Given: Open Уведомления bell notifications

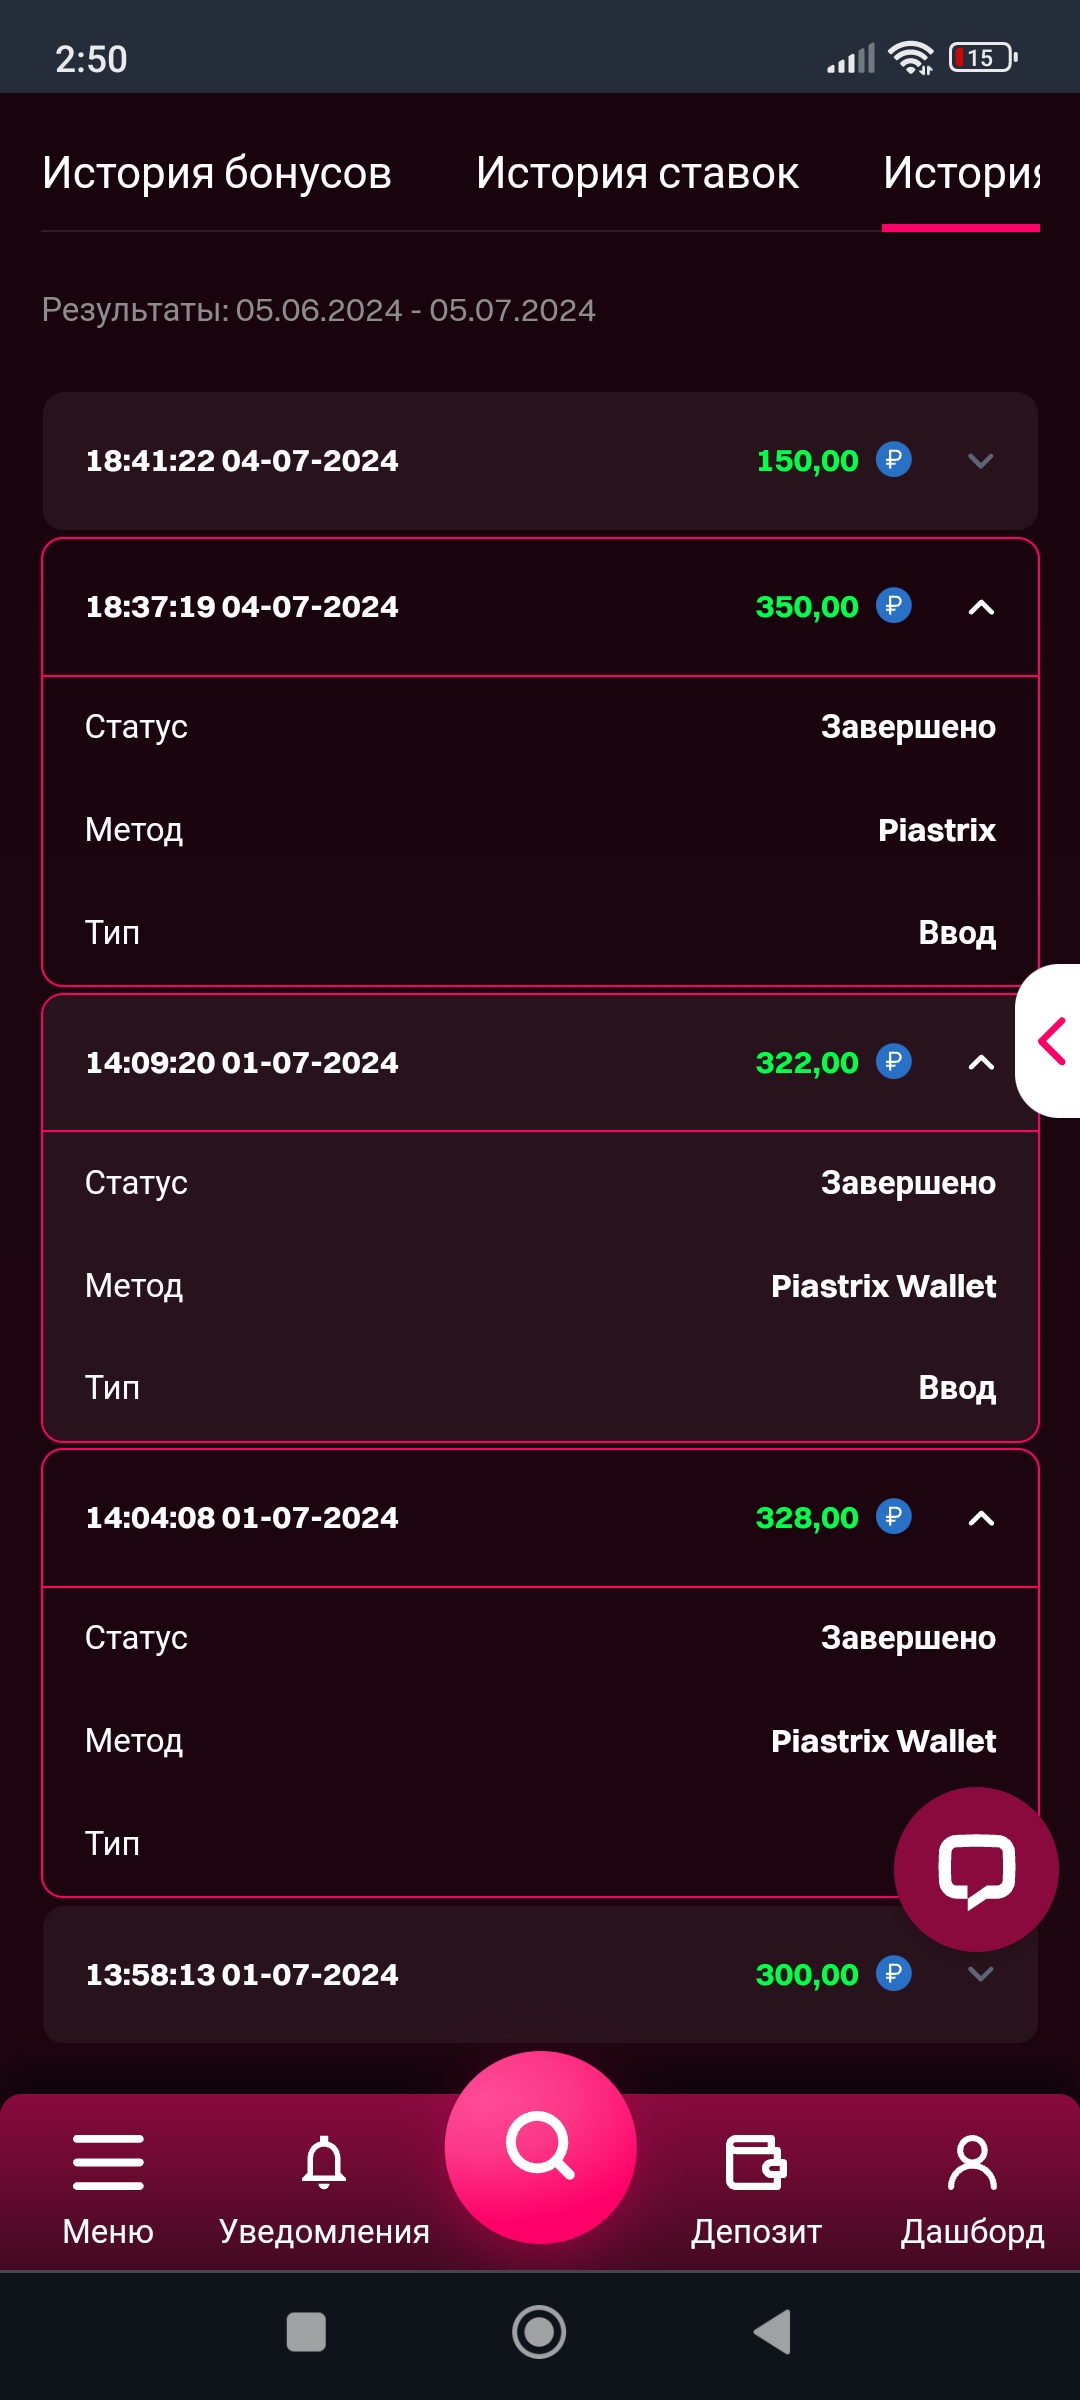Looking at the screenshot, I should tap(324, 2162).
